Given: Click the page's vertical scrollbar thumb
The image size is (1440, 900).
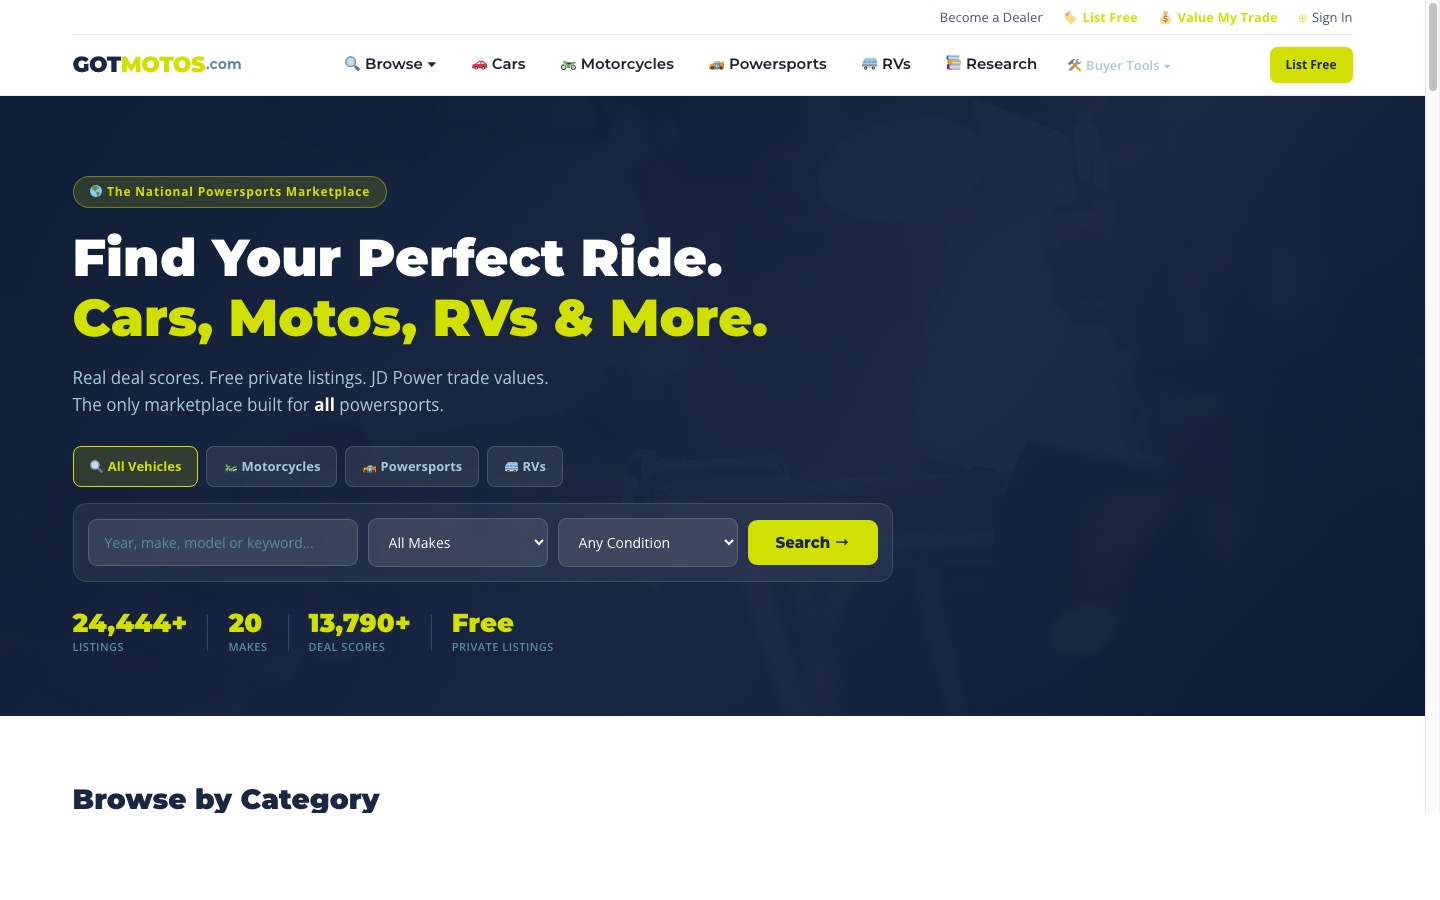Looking at the screenshot, I should [x=1432, y=48].
